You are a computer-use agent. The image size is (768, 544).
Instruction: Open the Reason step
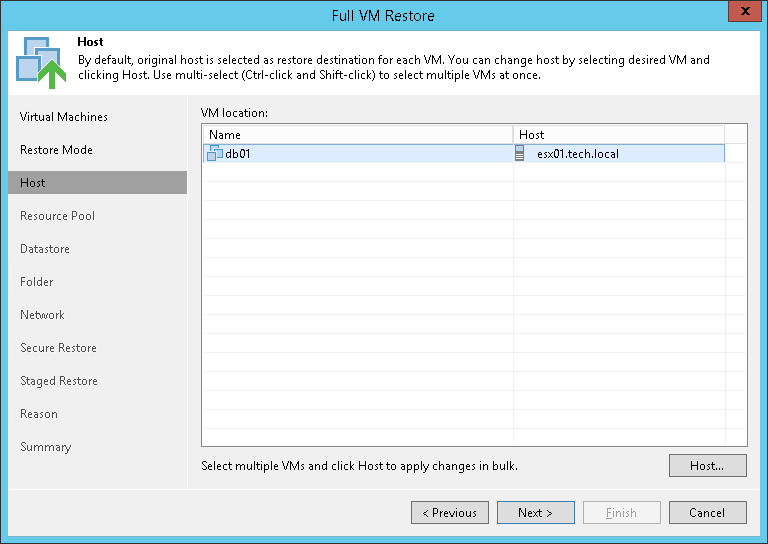pyautogui.click(x=39, y=414)
